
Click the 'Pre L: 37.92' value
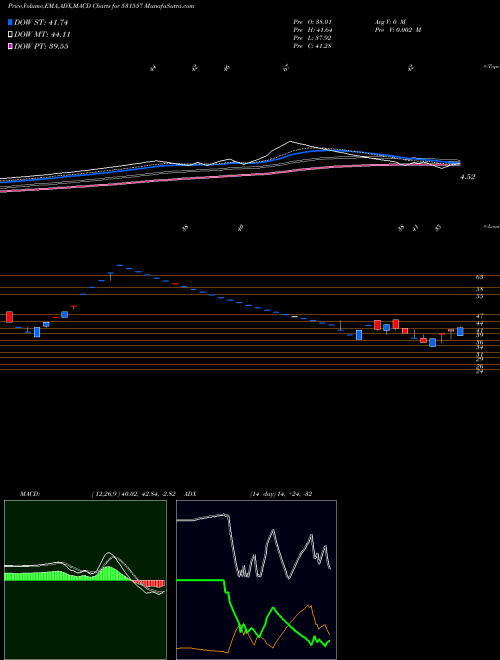pyautogui.click(x=312, y=38)
